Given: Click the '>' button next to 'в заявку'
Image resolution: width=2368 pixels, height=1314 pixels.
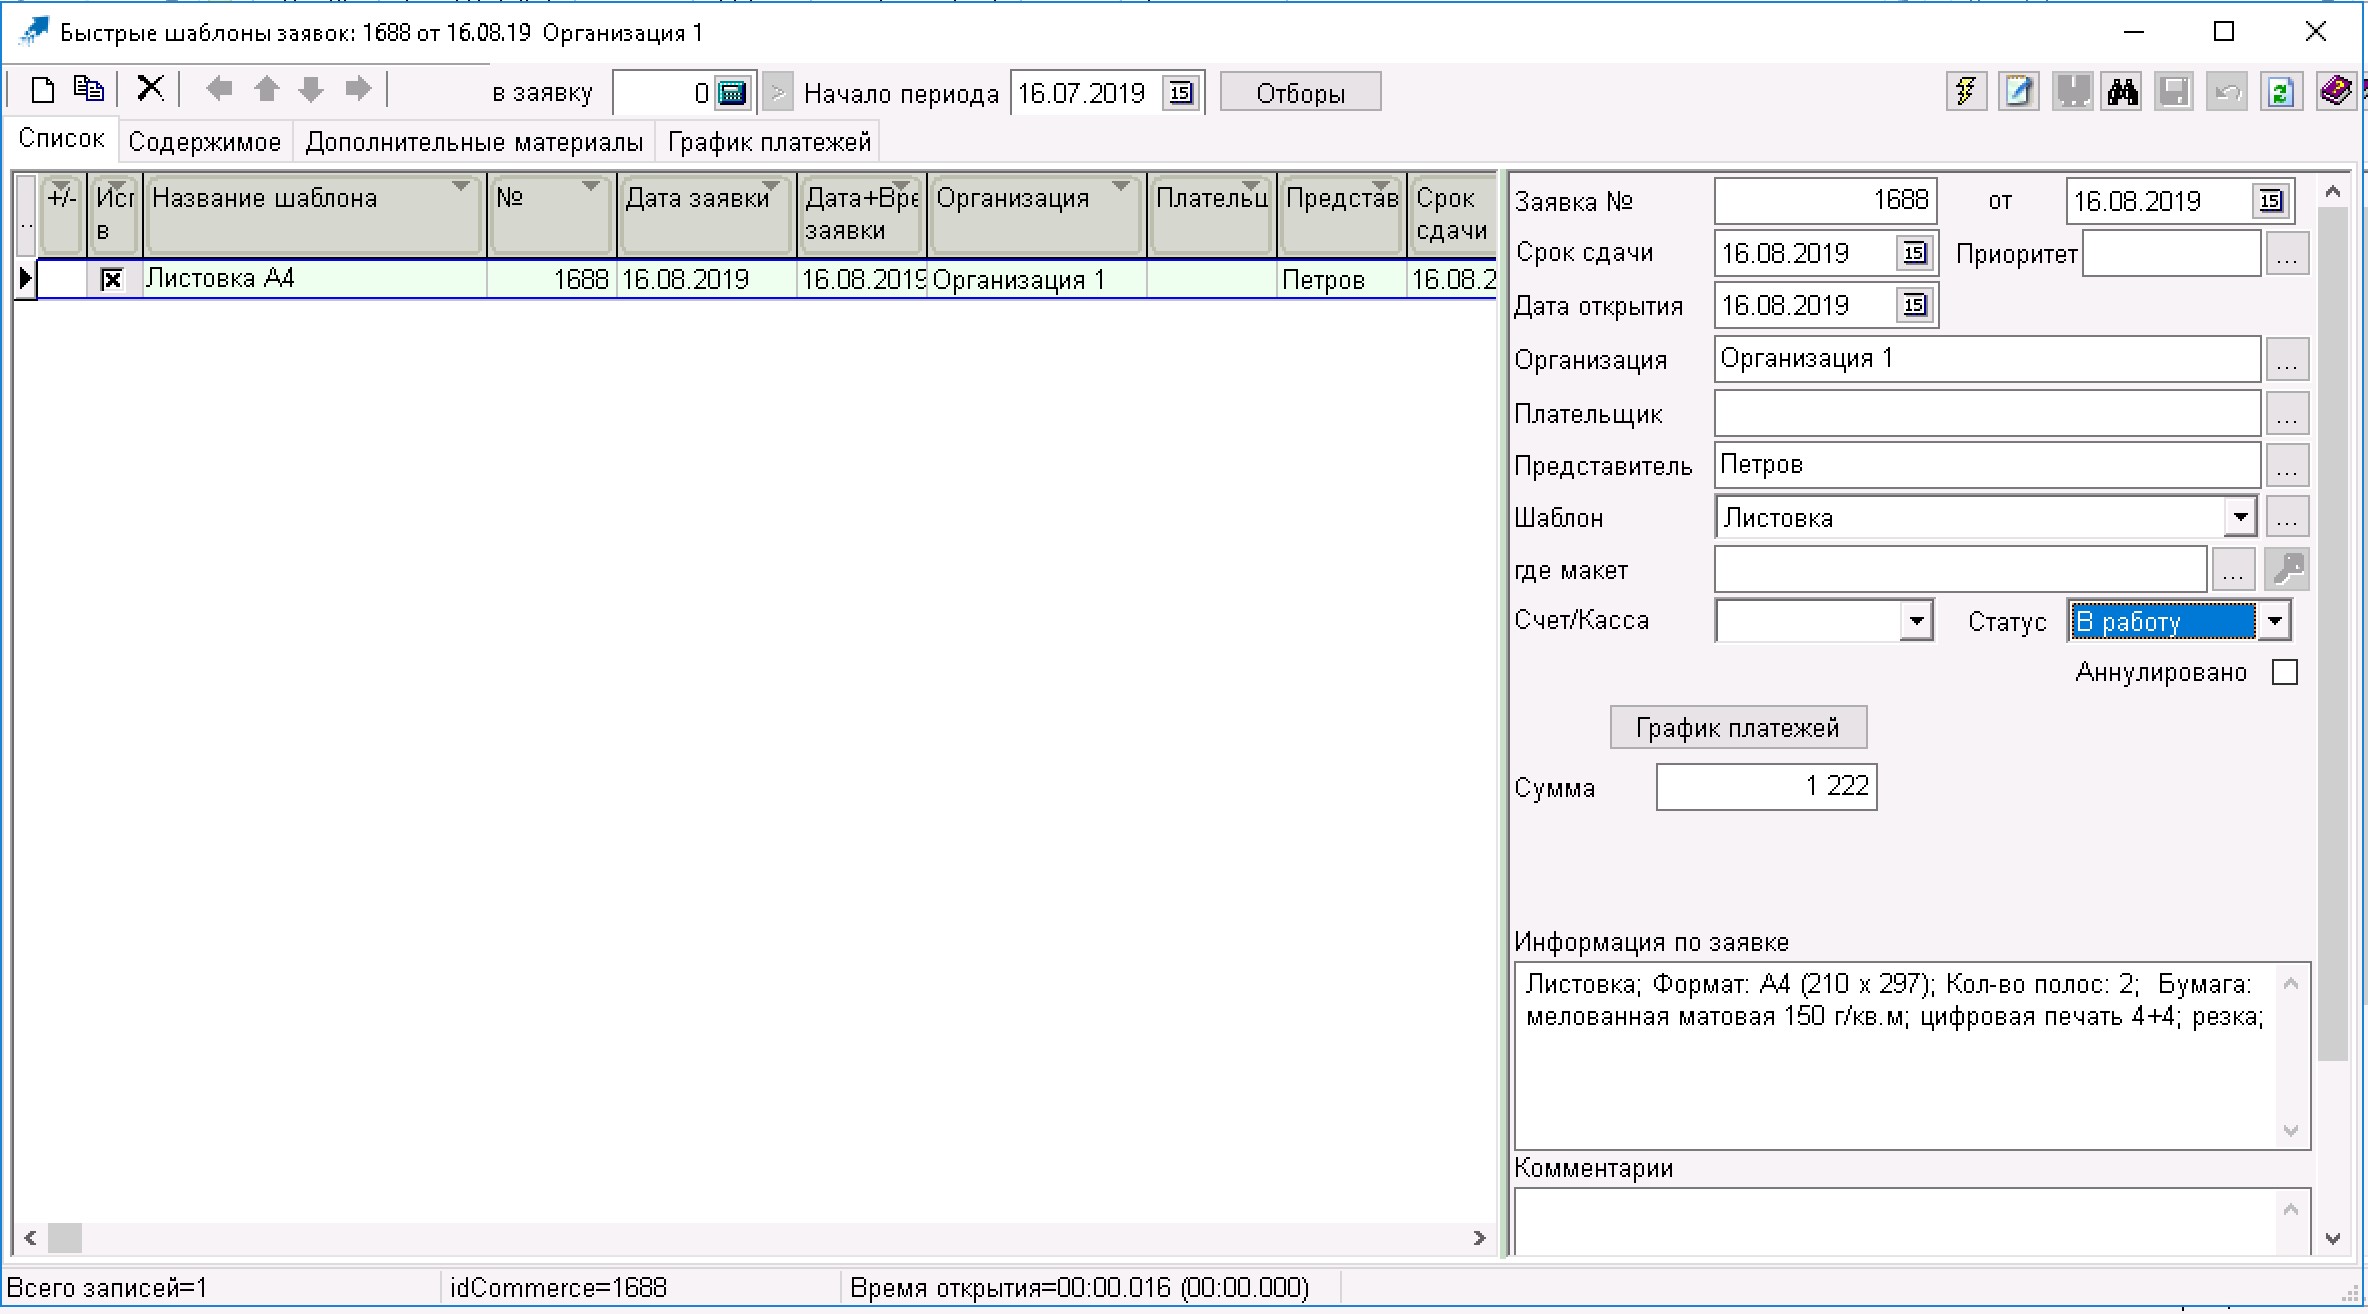Looking at the screenshot, I should (778, 93).
